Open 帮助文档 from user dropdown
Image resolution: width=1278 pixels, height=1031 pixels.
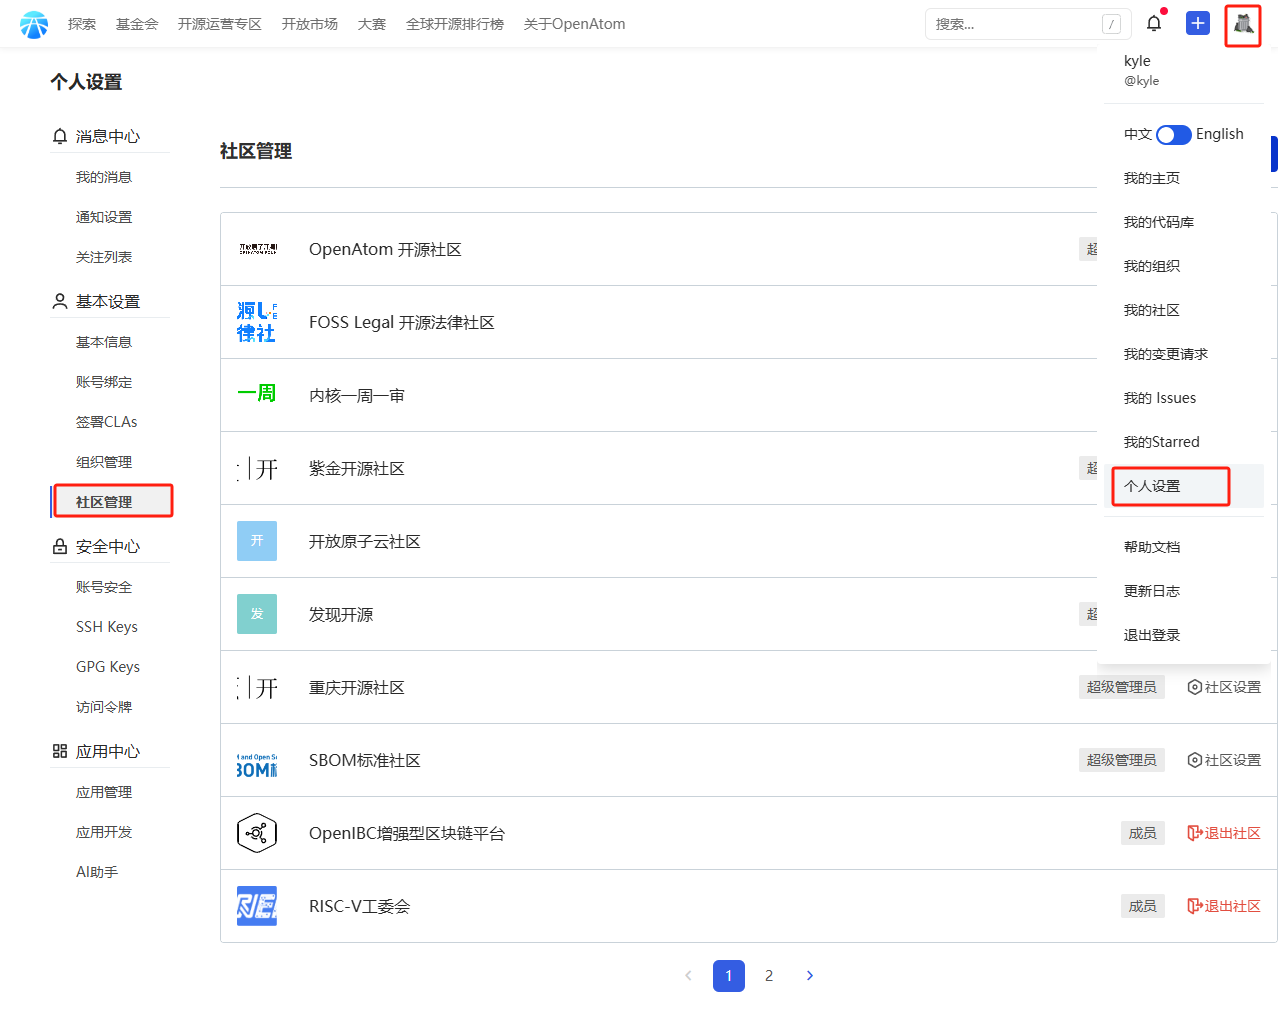[1152, 547]
